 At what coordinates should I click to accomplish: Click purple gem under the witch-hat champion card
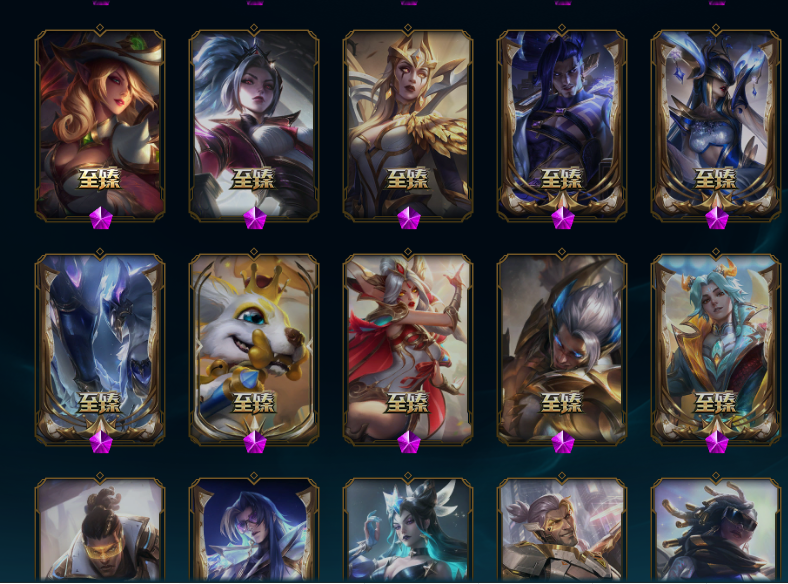click(x=101, y=218)
